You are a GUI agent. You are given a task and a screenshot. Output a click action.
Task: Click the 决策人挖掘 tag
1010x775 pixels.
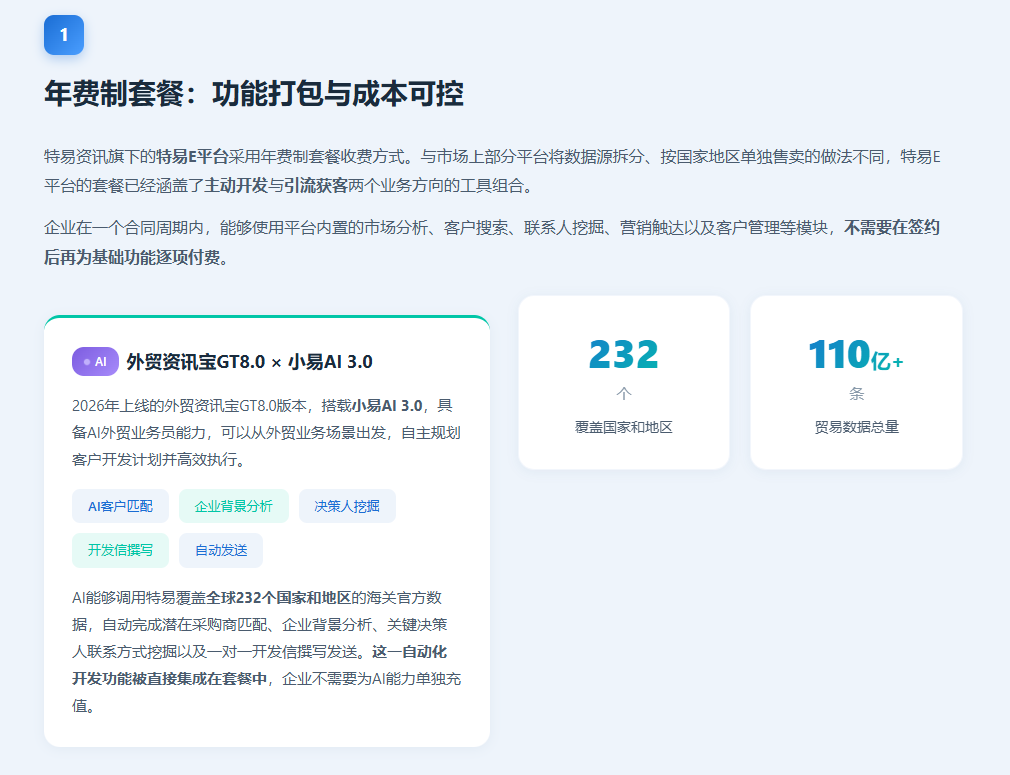pos(347,506)
